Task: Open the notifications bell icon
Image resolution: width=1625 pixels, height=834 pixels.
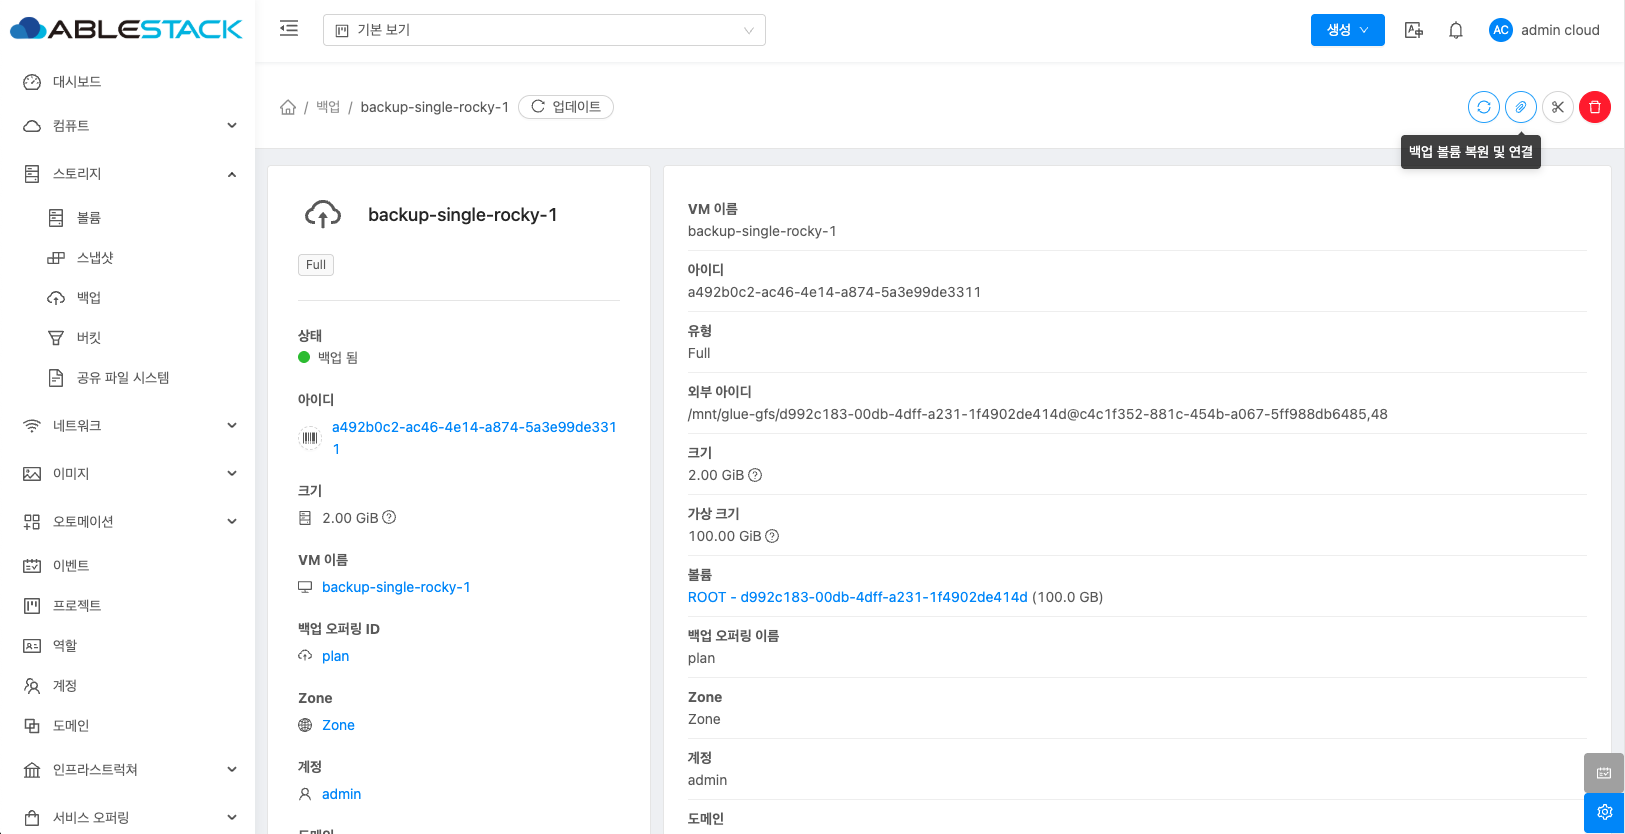Action: click(1456, 30)
